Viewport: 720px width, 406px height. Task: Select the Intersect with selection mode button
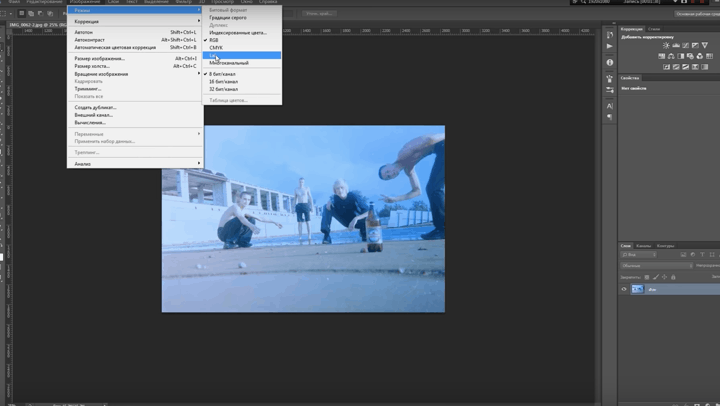pos(50,13)
